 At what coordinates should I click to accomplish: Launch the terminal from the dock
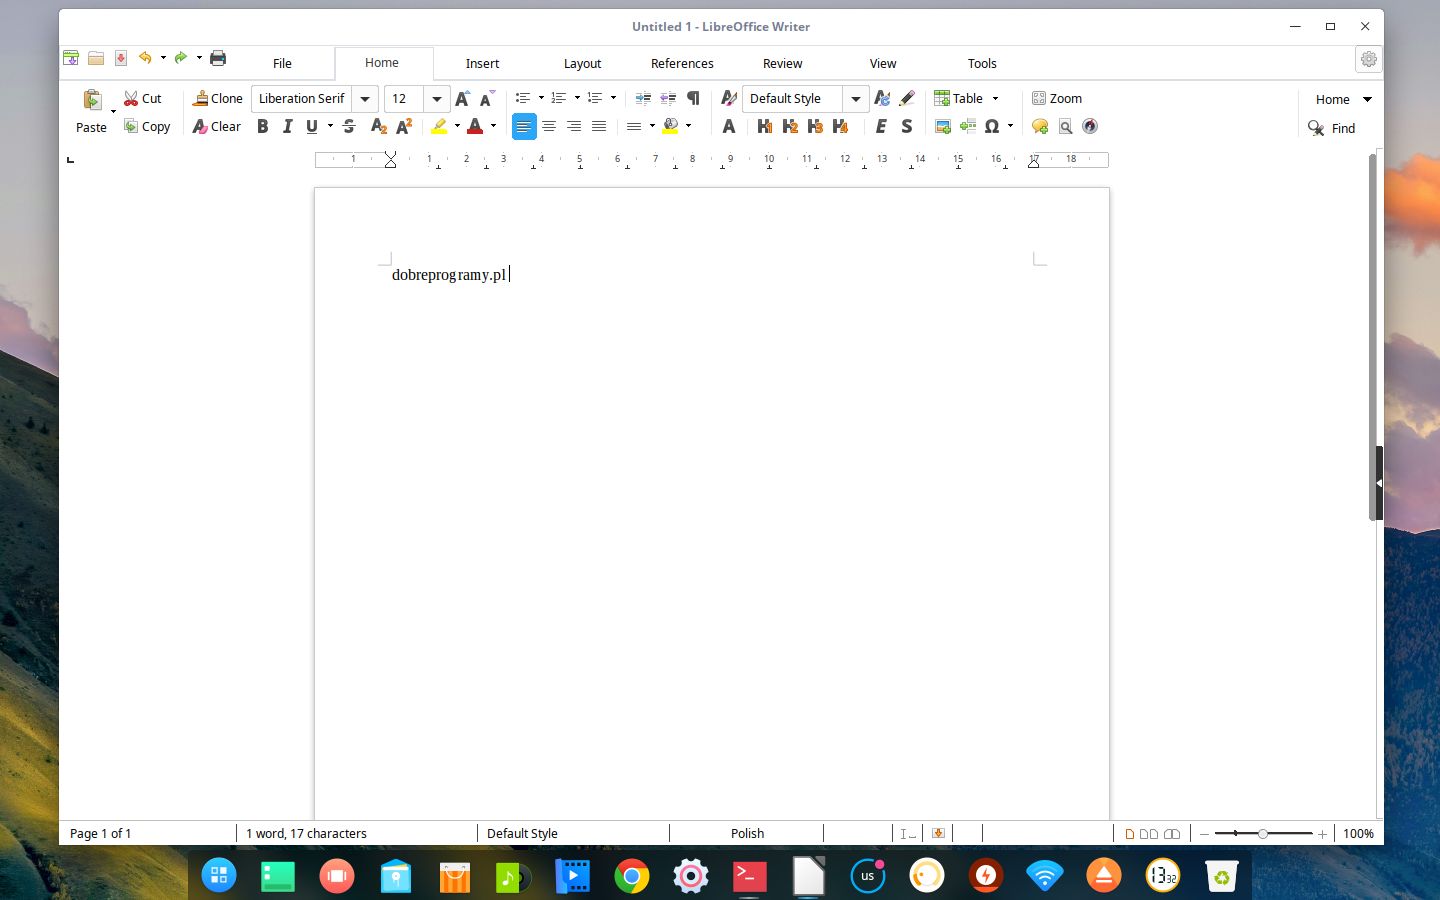[x=749, y=877]
